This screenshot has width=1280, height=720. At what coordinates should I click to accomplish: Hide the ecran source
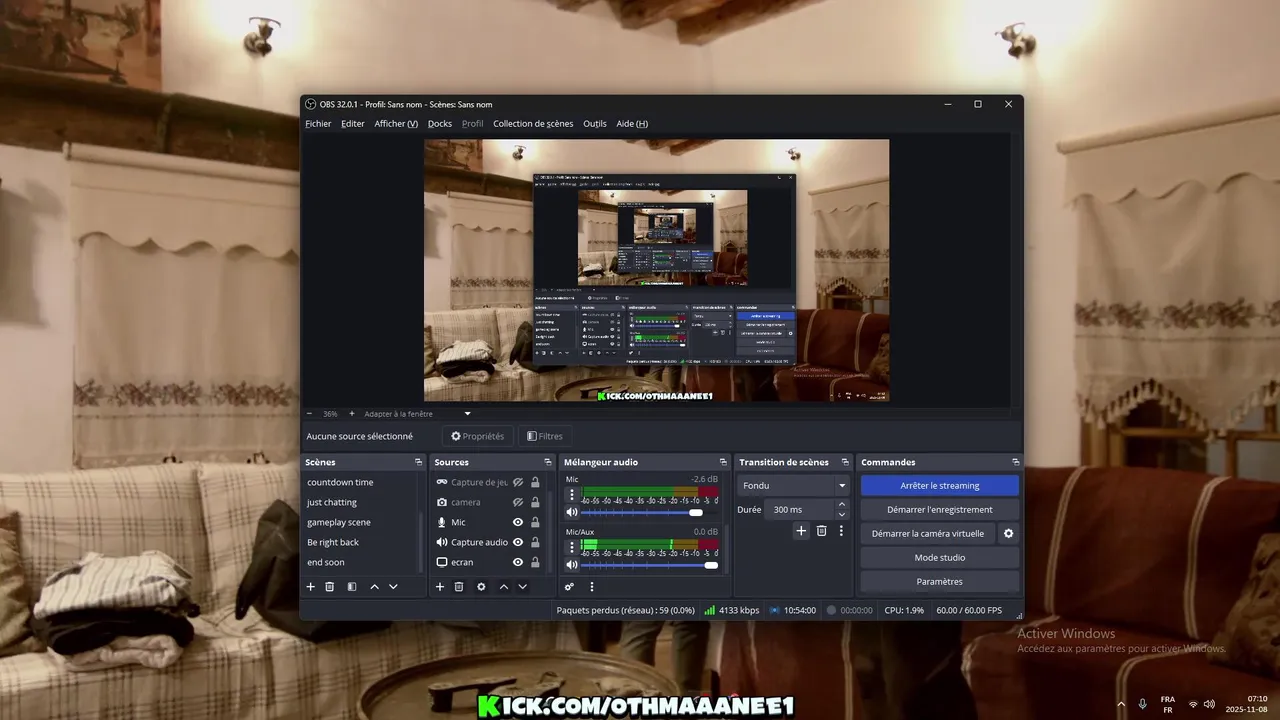(518, 562)
